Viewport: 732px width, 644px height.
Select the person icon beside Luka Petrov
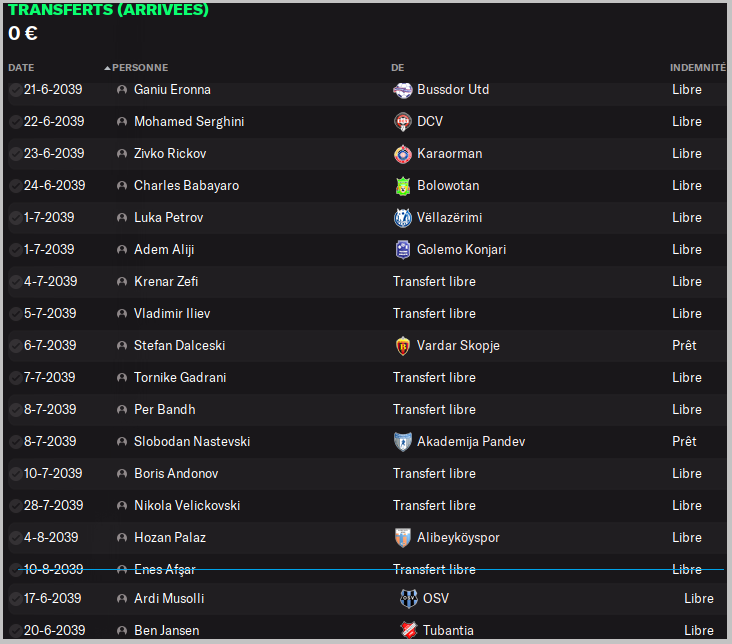[122, 218]
